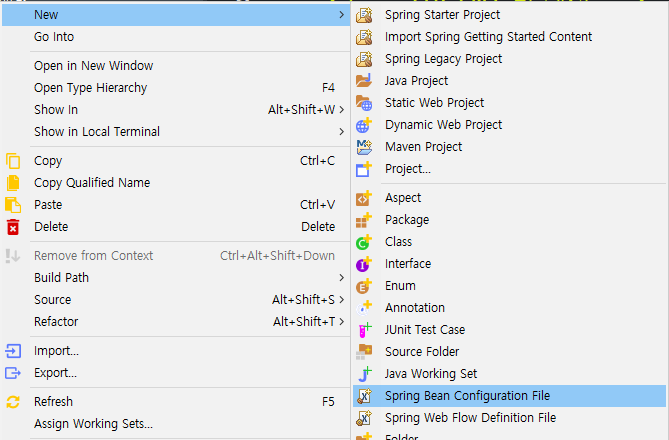Click the Import Spring Getting Started Content icon
This screenshot has width=669, height=440.
click(364, 37)
